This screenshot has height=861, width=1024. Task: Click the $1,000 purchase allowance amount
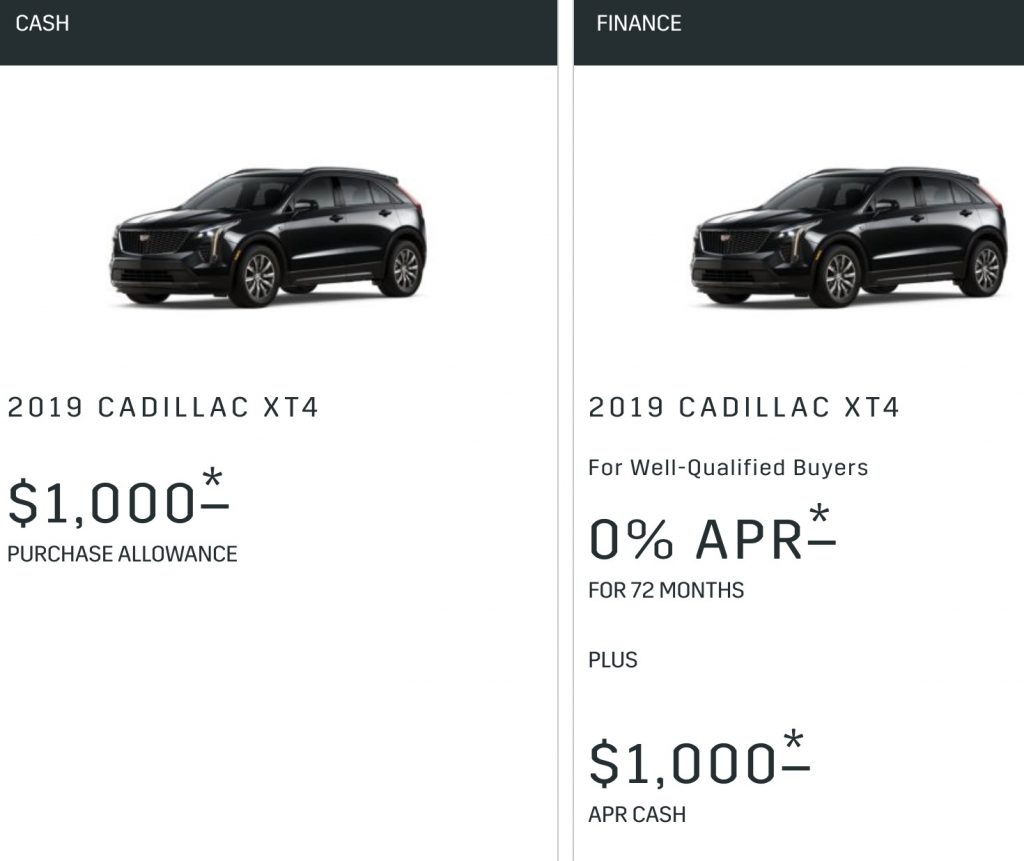click(x=102, y=502)
